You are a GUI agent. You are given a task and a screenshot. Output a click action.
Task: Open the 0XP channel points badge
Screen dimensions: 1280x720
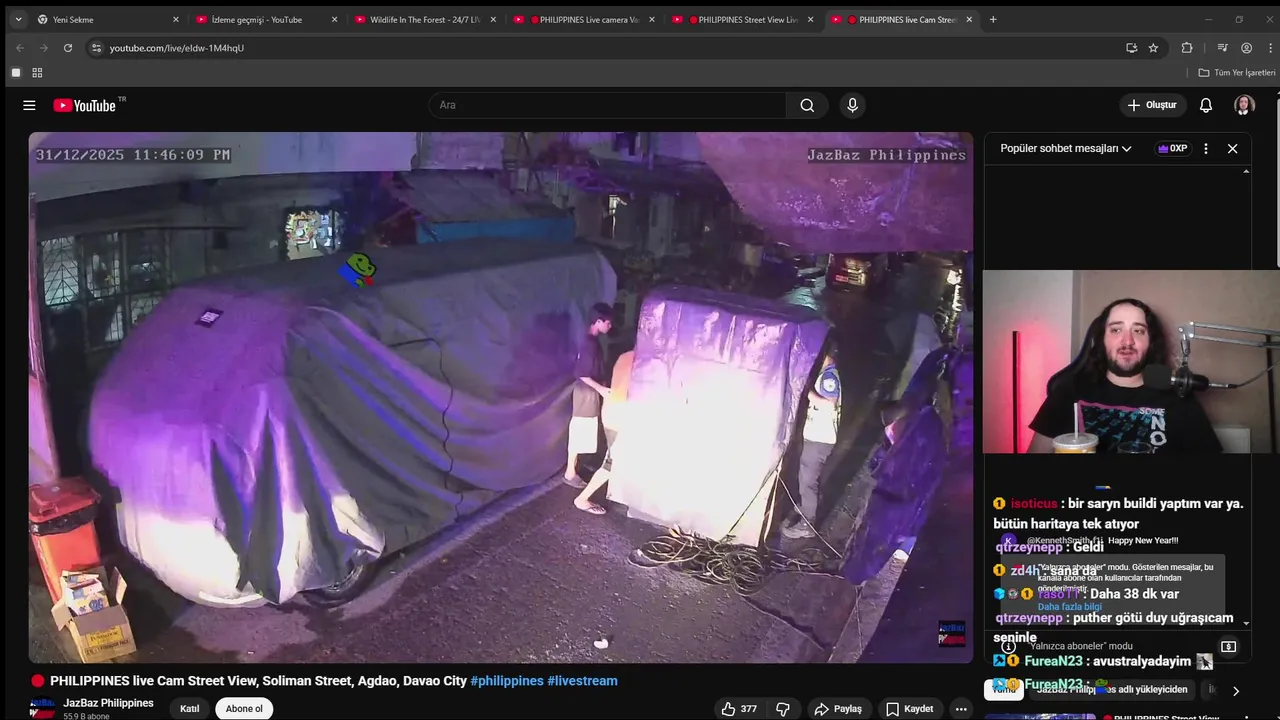tap(1172, 148)
